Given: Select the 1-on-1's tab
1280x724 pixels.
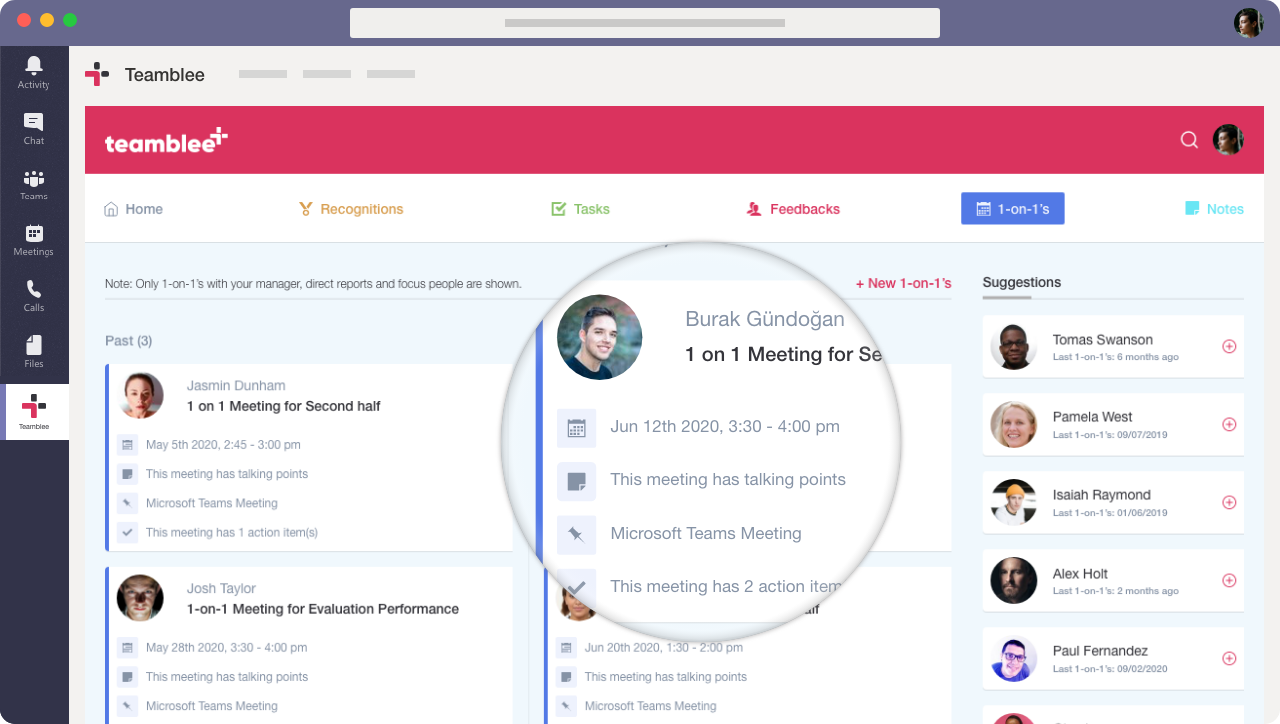Looking at the screenshot, I should coord(1012,208).
